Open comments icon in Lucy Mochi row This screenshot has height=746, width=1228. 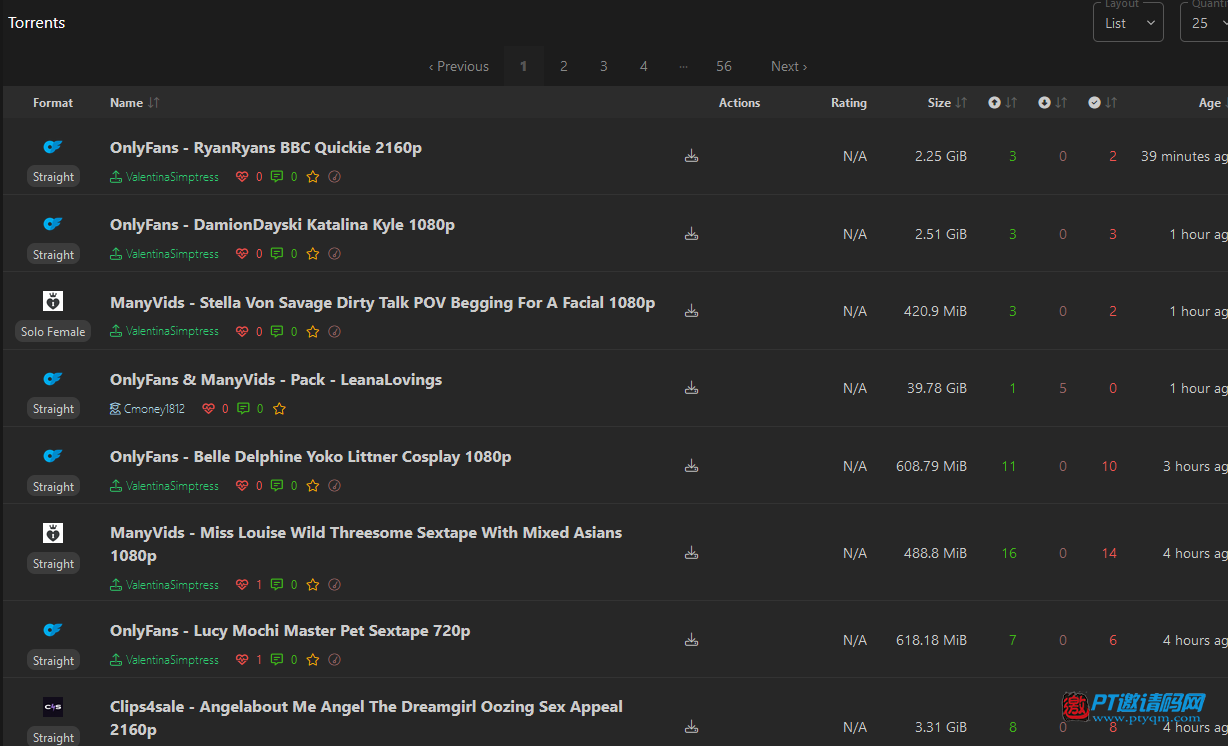277,660
